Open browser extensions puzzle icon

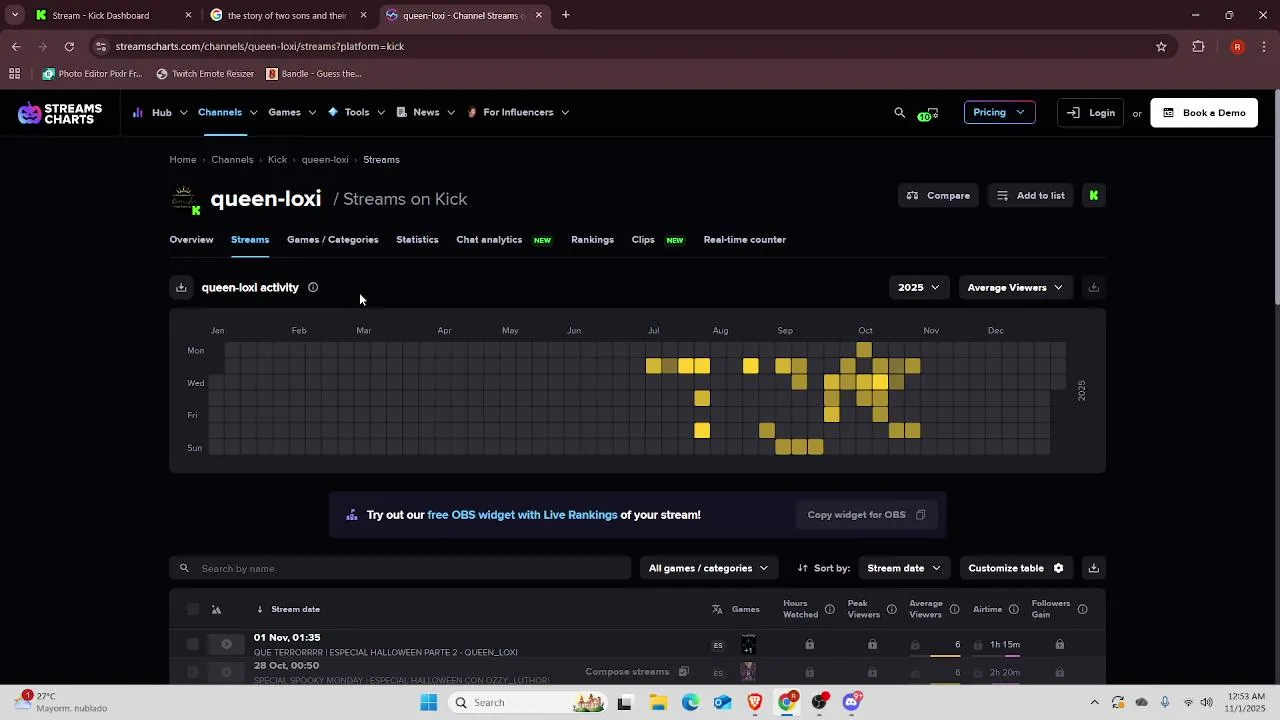coord(1198,46)
